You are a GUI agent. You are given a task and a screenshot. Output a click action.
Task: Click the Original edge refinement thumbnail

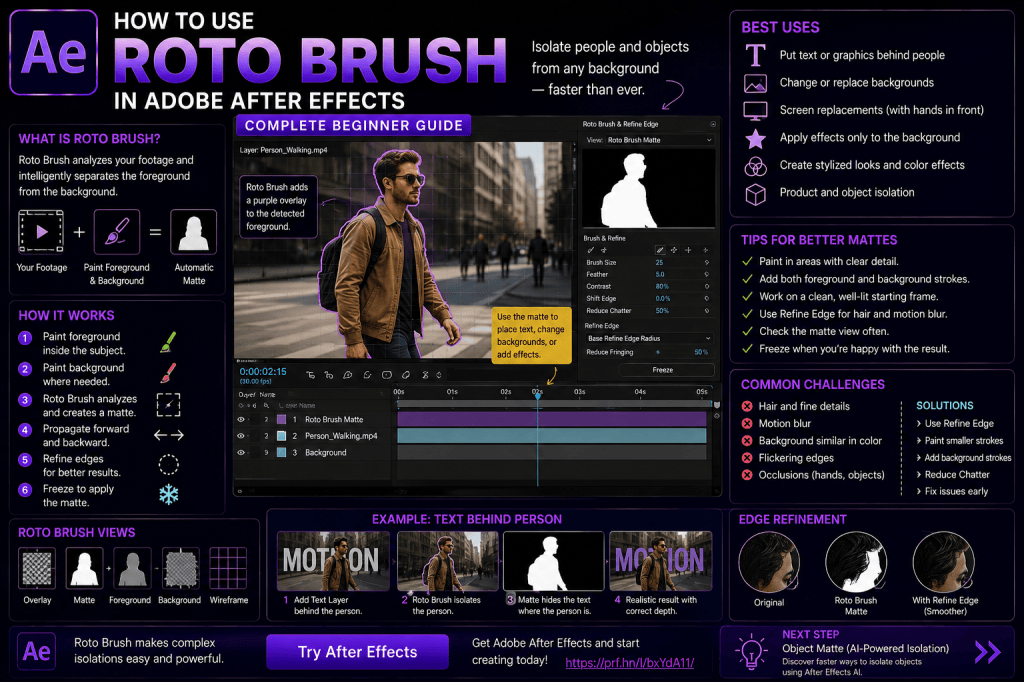[x=769, y=562]
